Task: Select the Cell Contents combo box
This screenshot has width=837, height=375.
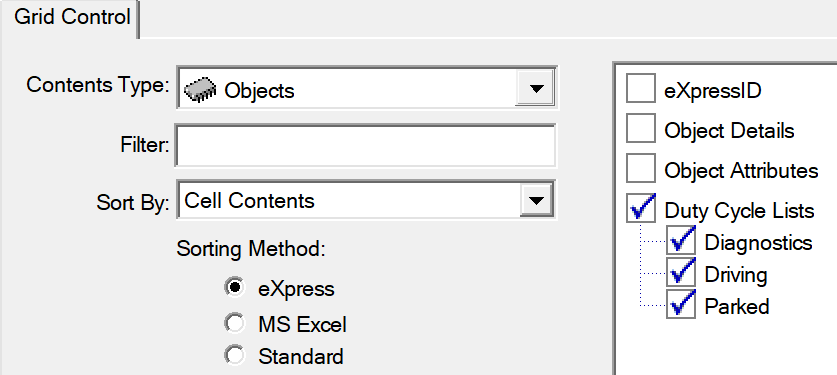Action: tap(366, 200)
